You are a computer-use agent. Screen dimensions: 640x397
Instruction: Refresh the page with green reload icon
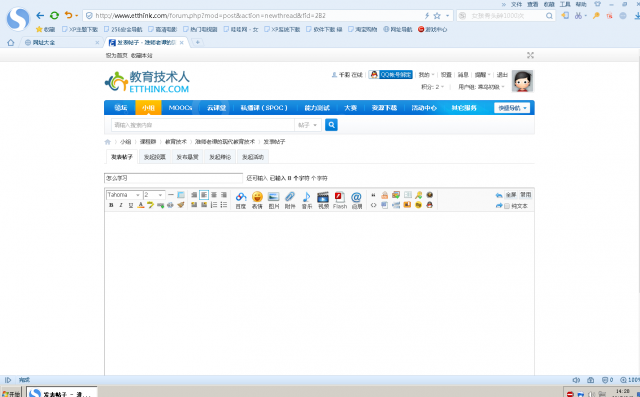point(54,16)
